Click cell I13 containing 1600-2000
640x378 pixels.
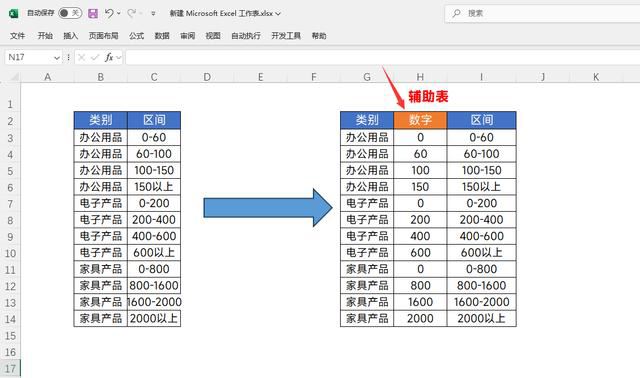[482, 302]
